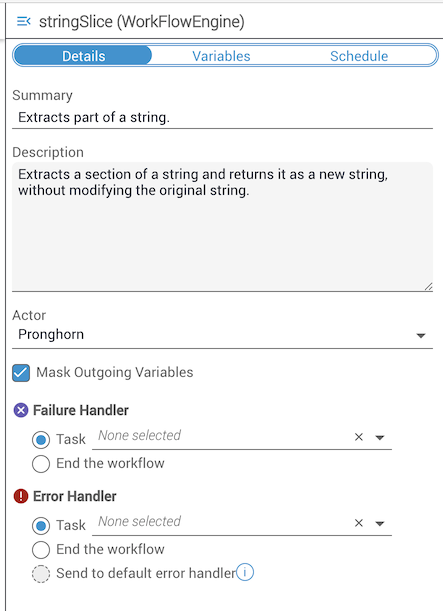Screen dimensions: 443x611
Task: Choose End the workflow under Failure Handler
Action: click(41, 464)
